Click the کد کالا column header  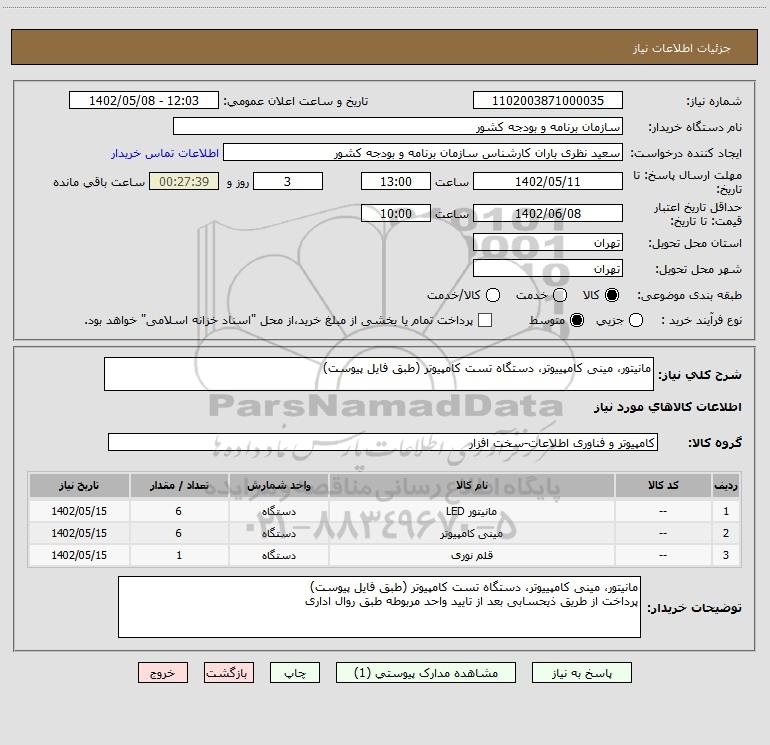click(x=663, y=485)
